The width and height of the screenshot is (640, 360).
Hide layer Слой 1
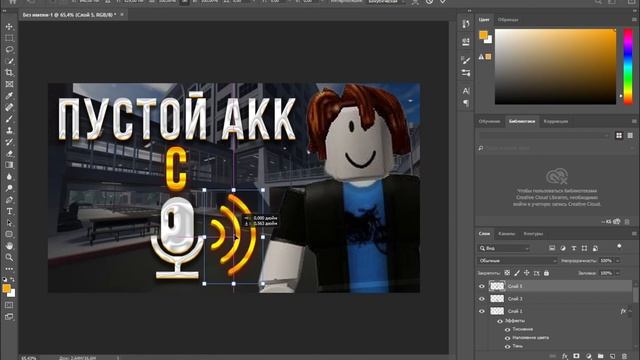click(x=482, y=311)
